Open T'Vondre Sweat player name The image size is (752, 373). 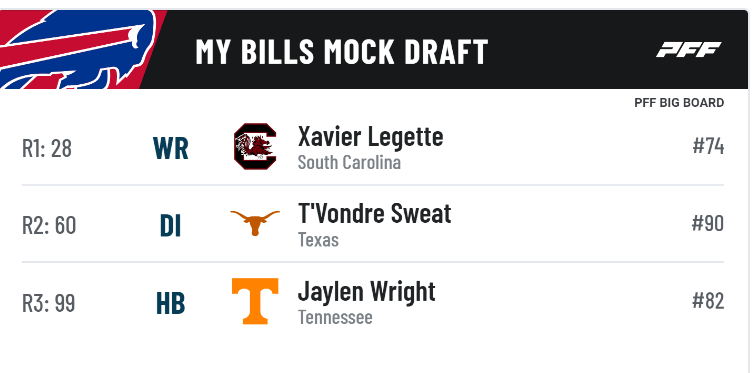pyautogui.click(x=375, y=213)
